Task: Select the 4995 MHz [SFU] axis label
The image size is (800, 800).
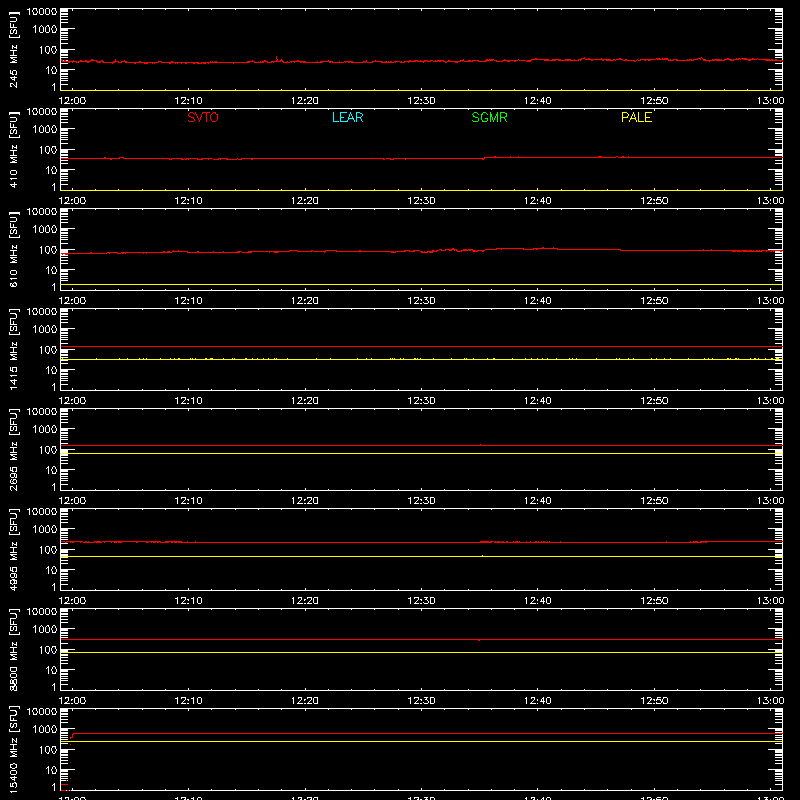Action: 13,549
